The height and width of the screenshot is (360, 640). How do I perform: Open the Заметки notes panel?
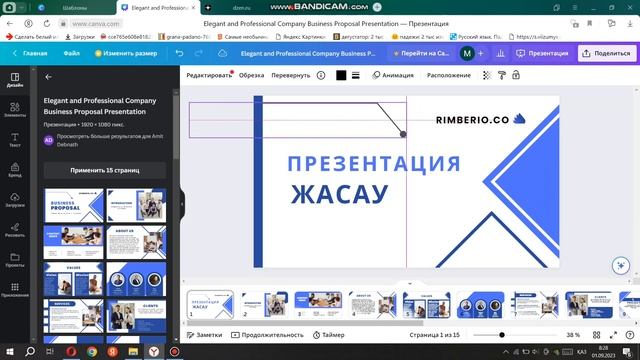(x=204, y=335)
